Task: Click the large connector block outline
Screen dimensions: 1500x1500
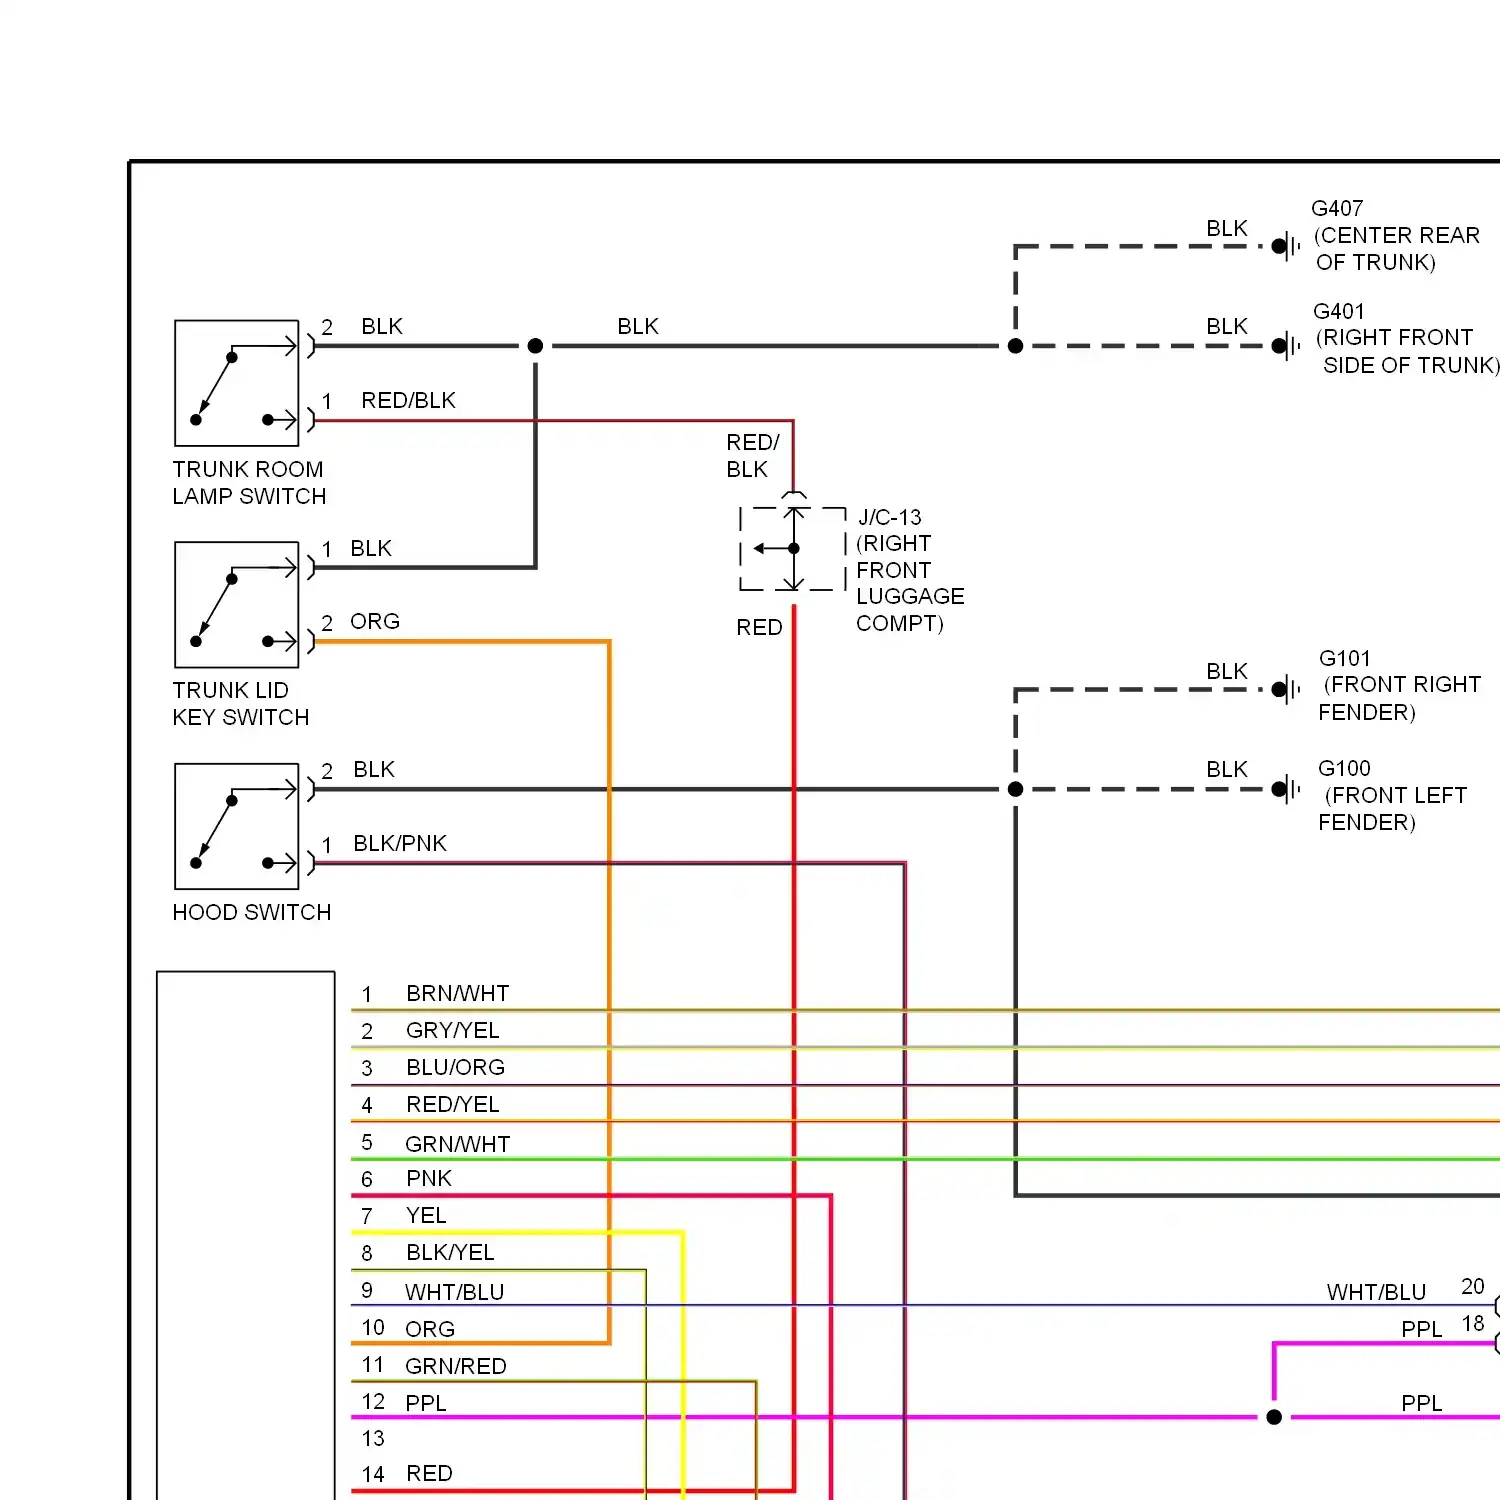Action: (x=246, y=1235)
